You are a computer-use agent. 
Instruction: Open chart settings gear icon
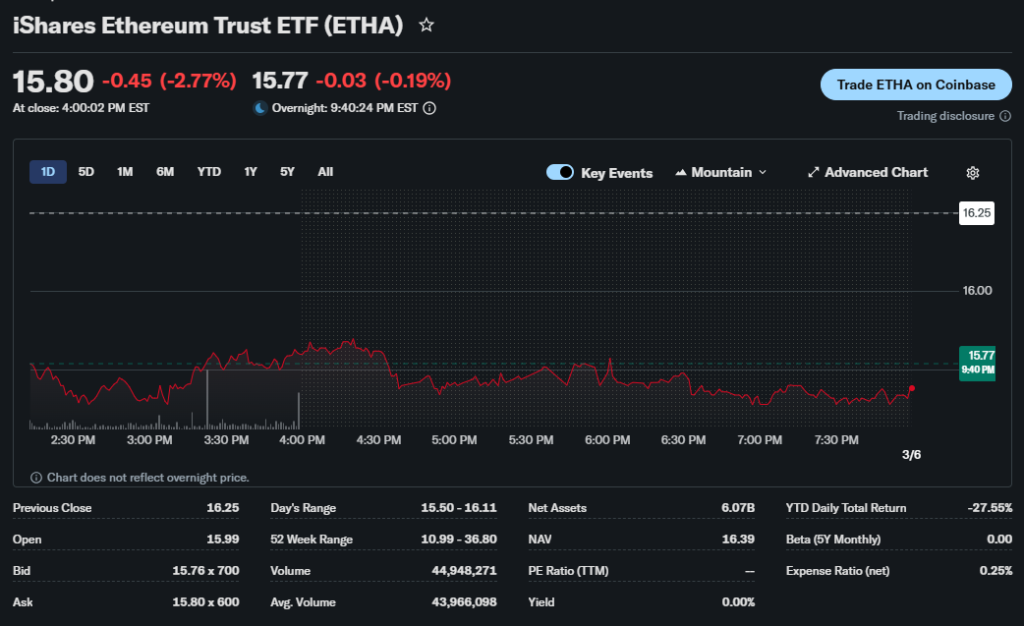pyautogui.click(x=973, y=173)
